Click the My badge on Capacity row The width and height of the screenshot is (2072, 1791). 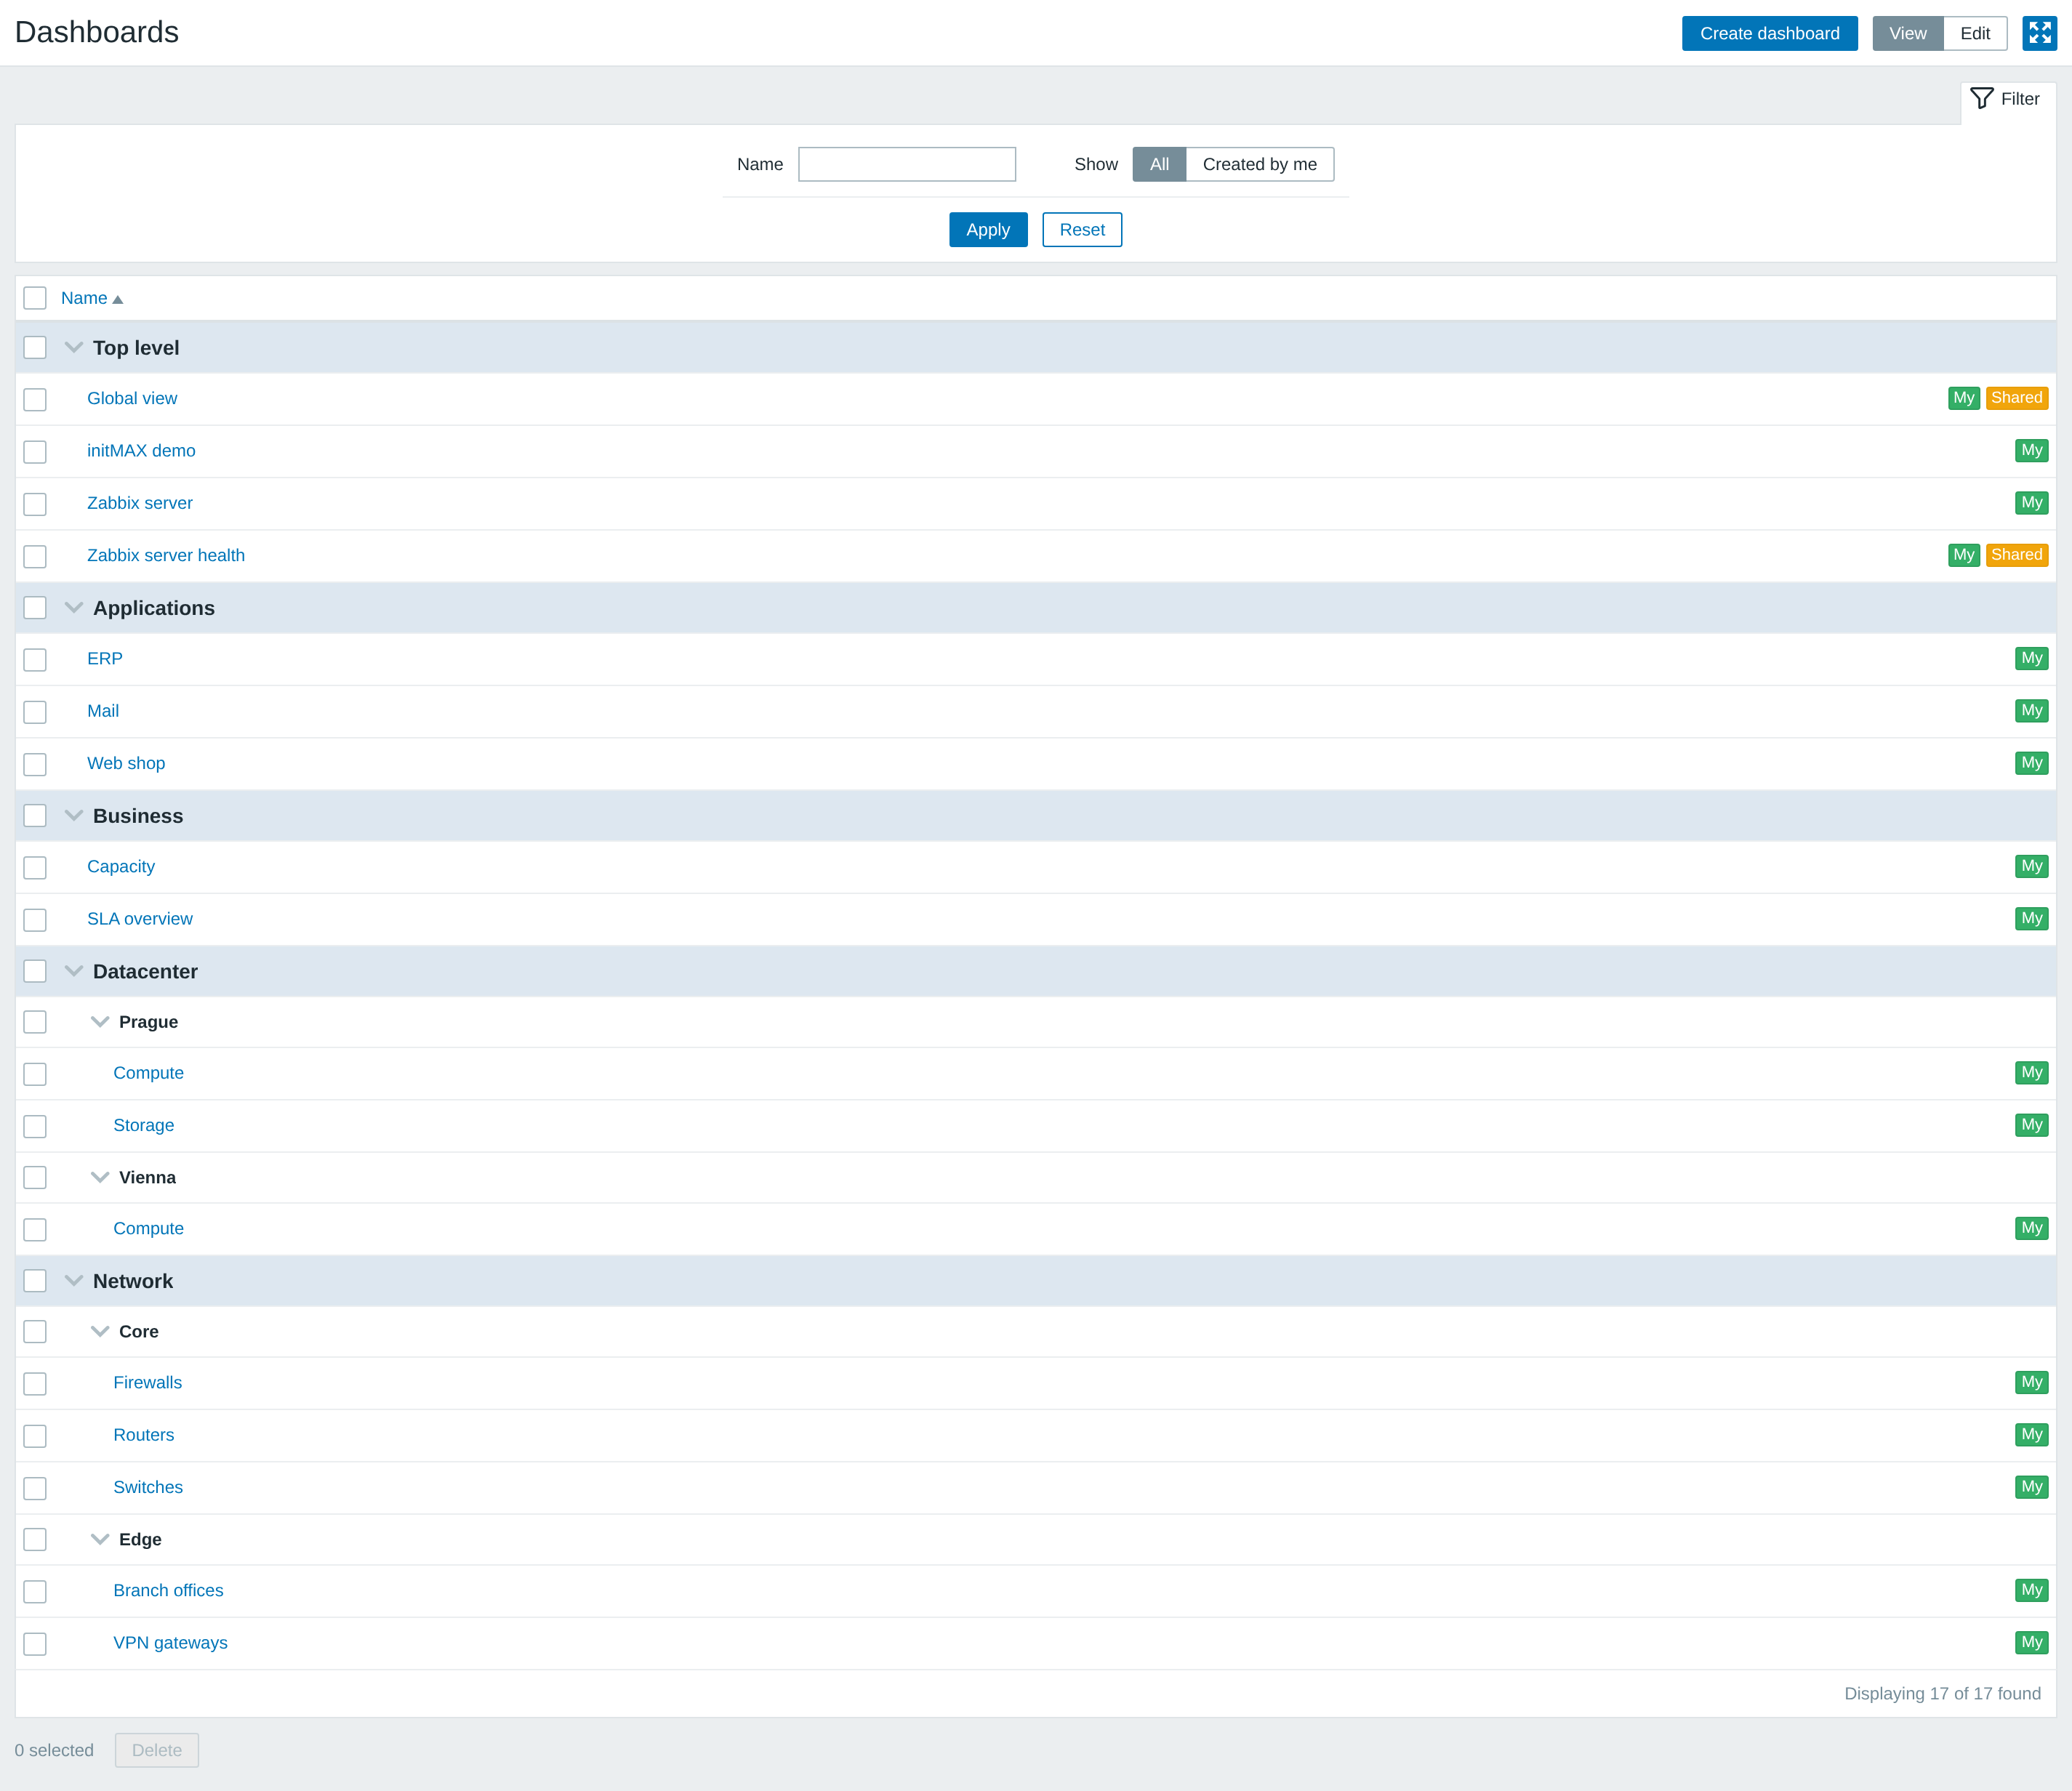pos(2031,867)
